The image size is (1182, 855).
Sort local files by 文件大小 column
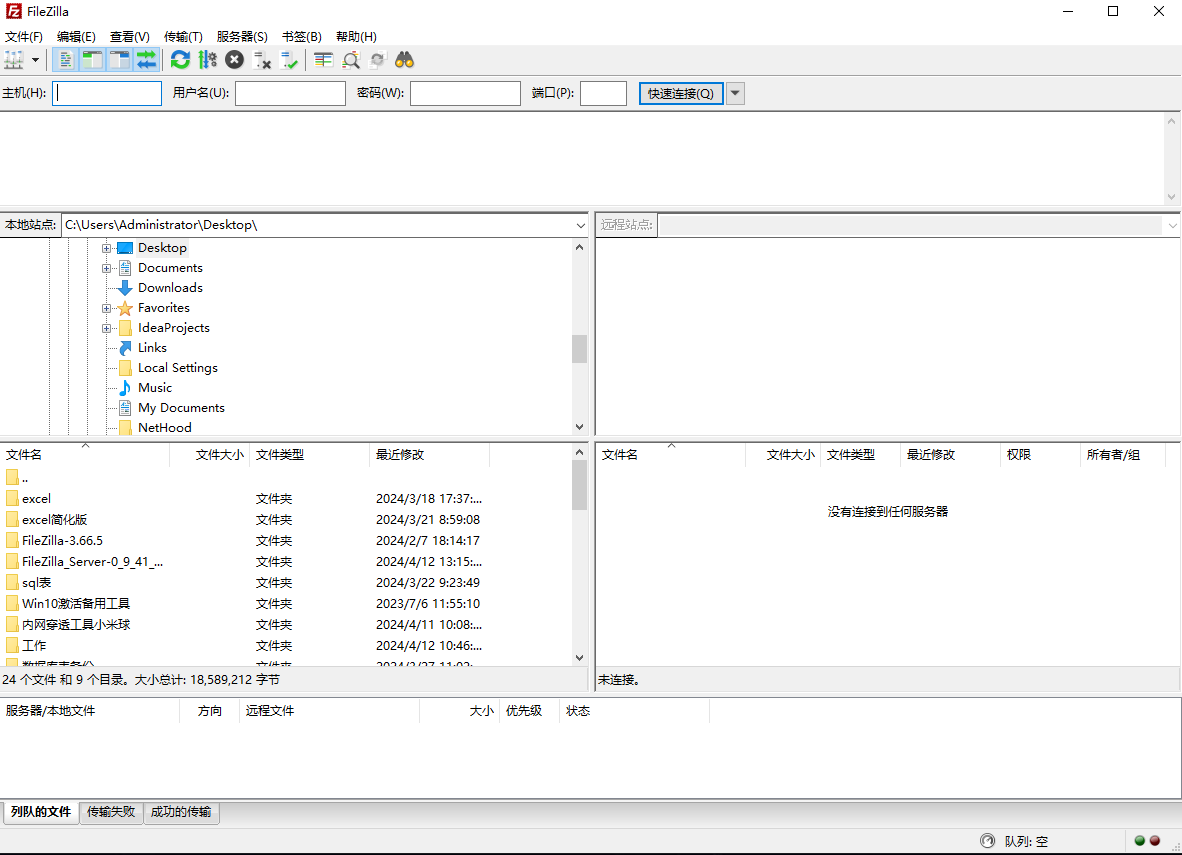coord(210,455)
